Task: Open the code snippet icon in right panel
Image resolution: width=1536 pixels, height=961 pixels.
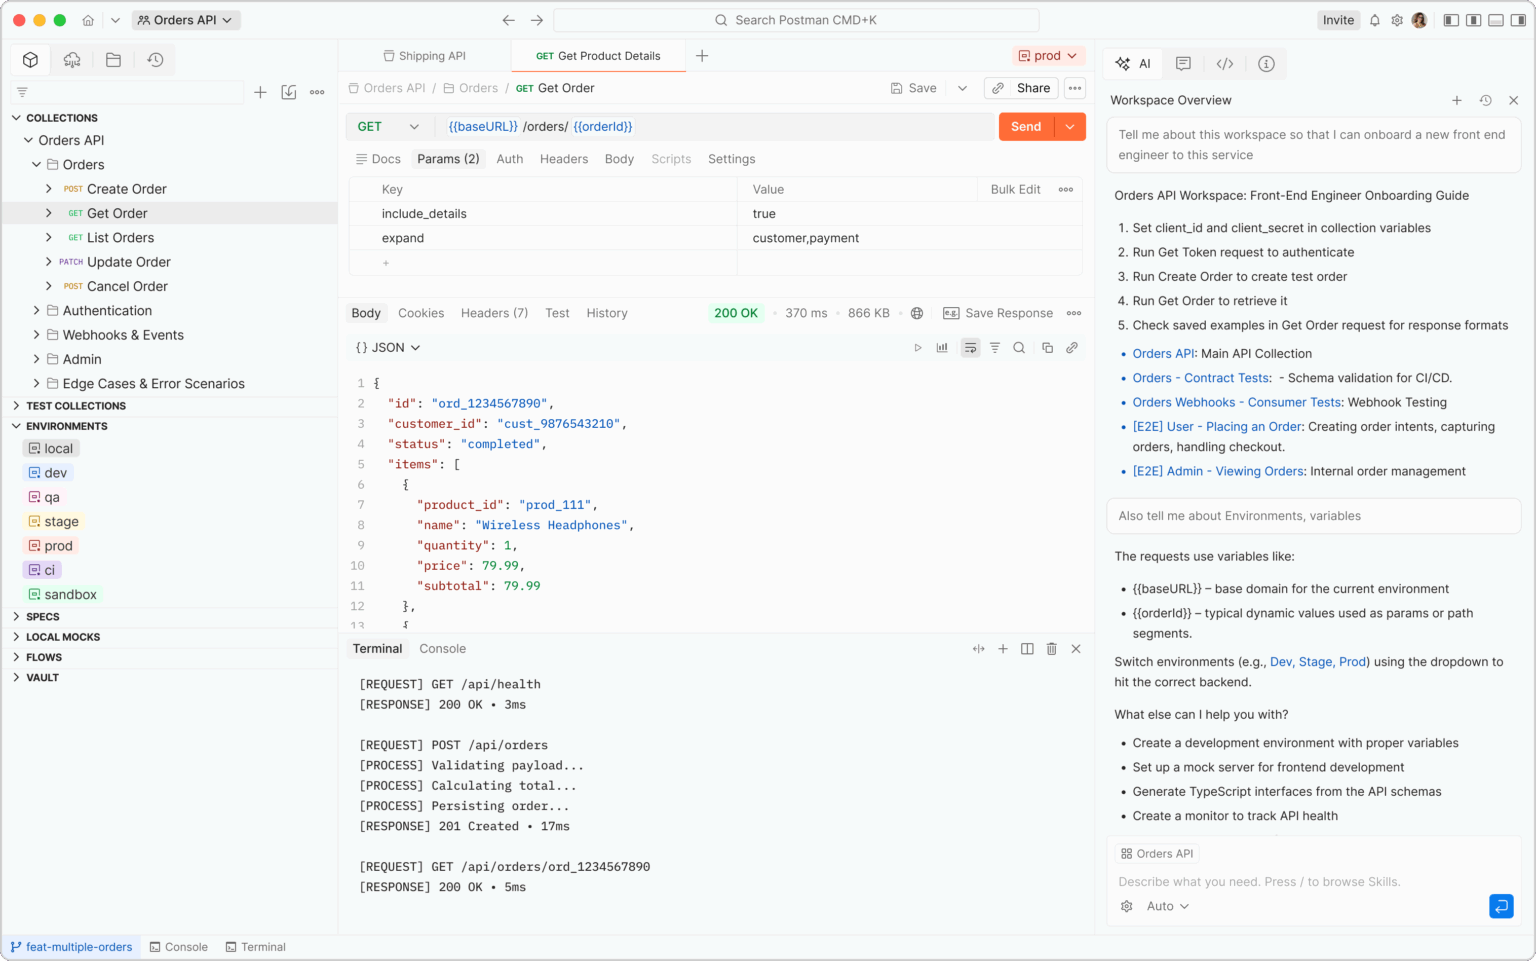Action: click(1225, 64)
